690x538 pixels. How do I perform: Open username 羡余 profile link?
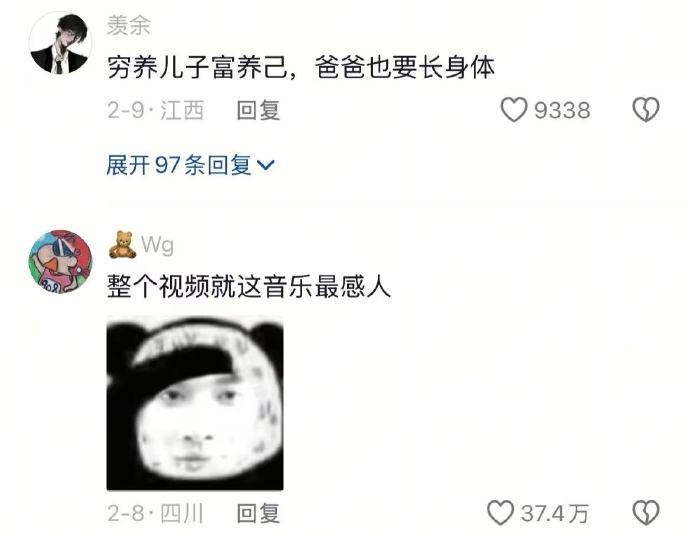[x=128, y=25]
